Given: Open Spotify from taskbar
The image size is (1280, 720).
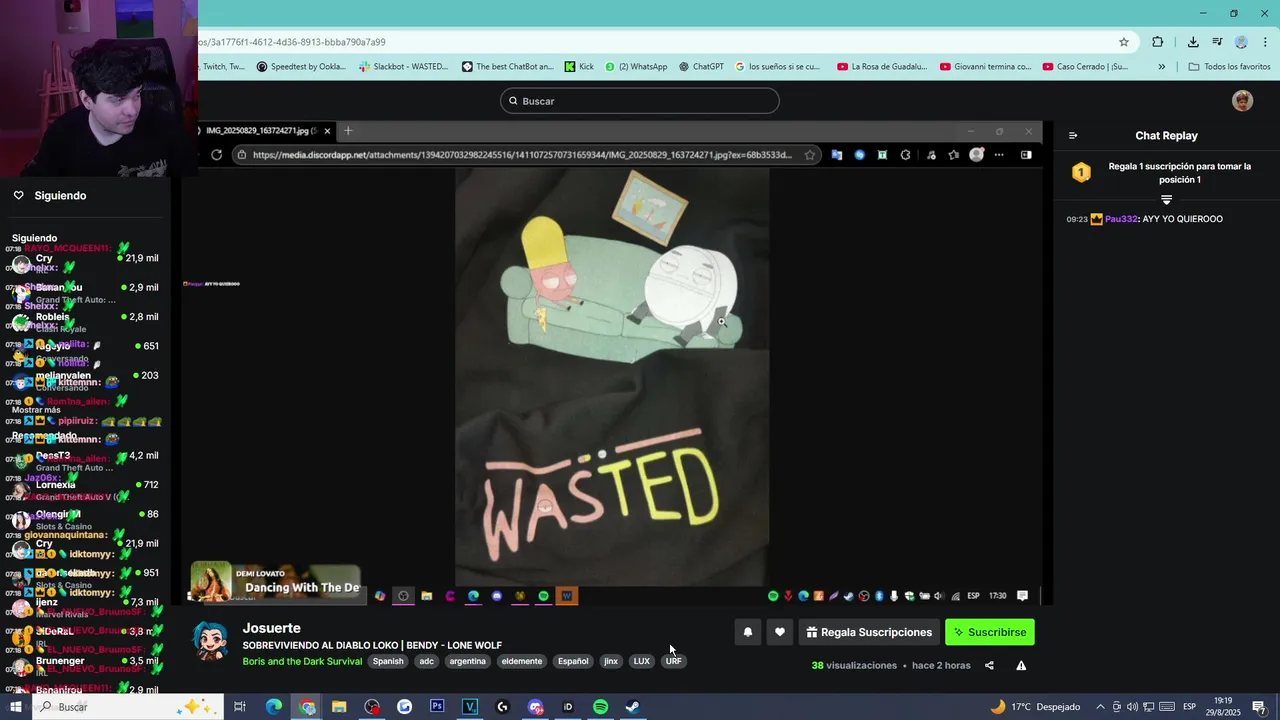Looking at the screenshot, I should pos(600,707).
